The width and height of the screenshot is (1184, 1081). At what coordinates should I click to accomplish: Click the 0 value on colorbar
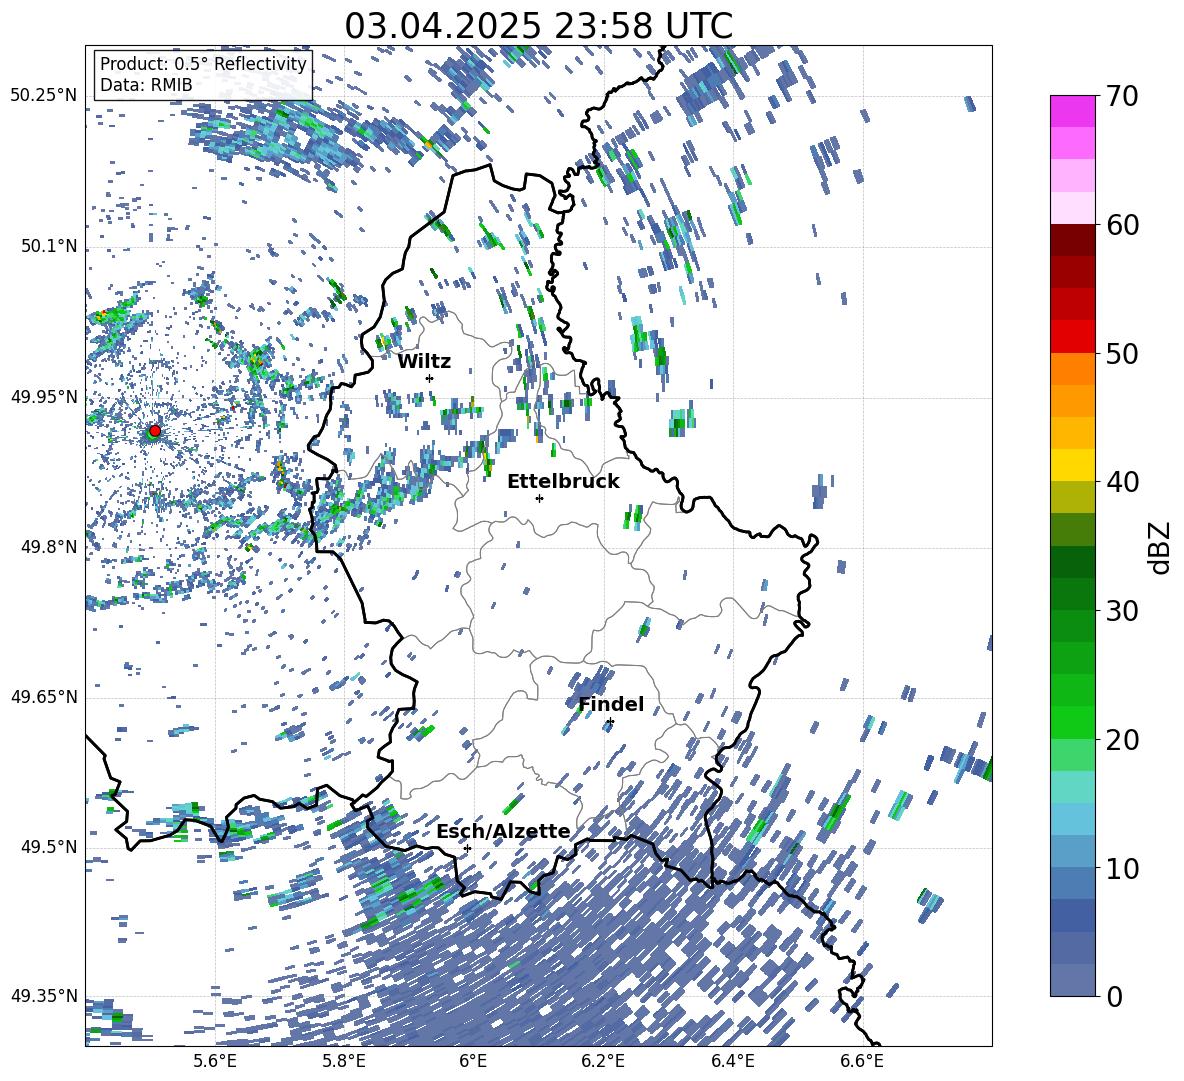point(1114,996)
